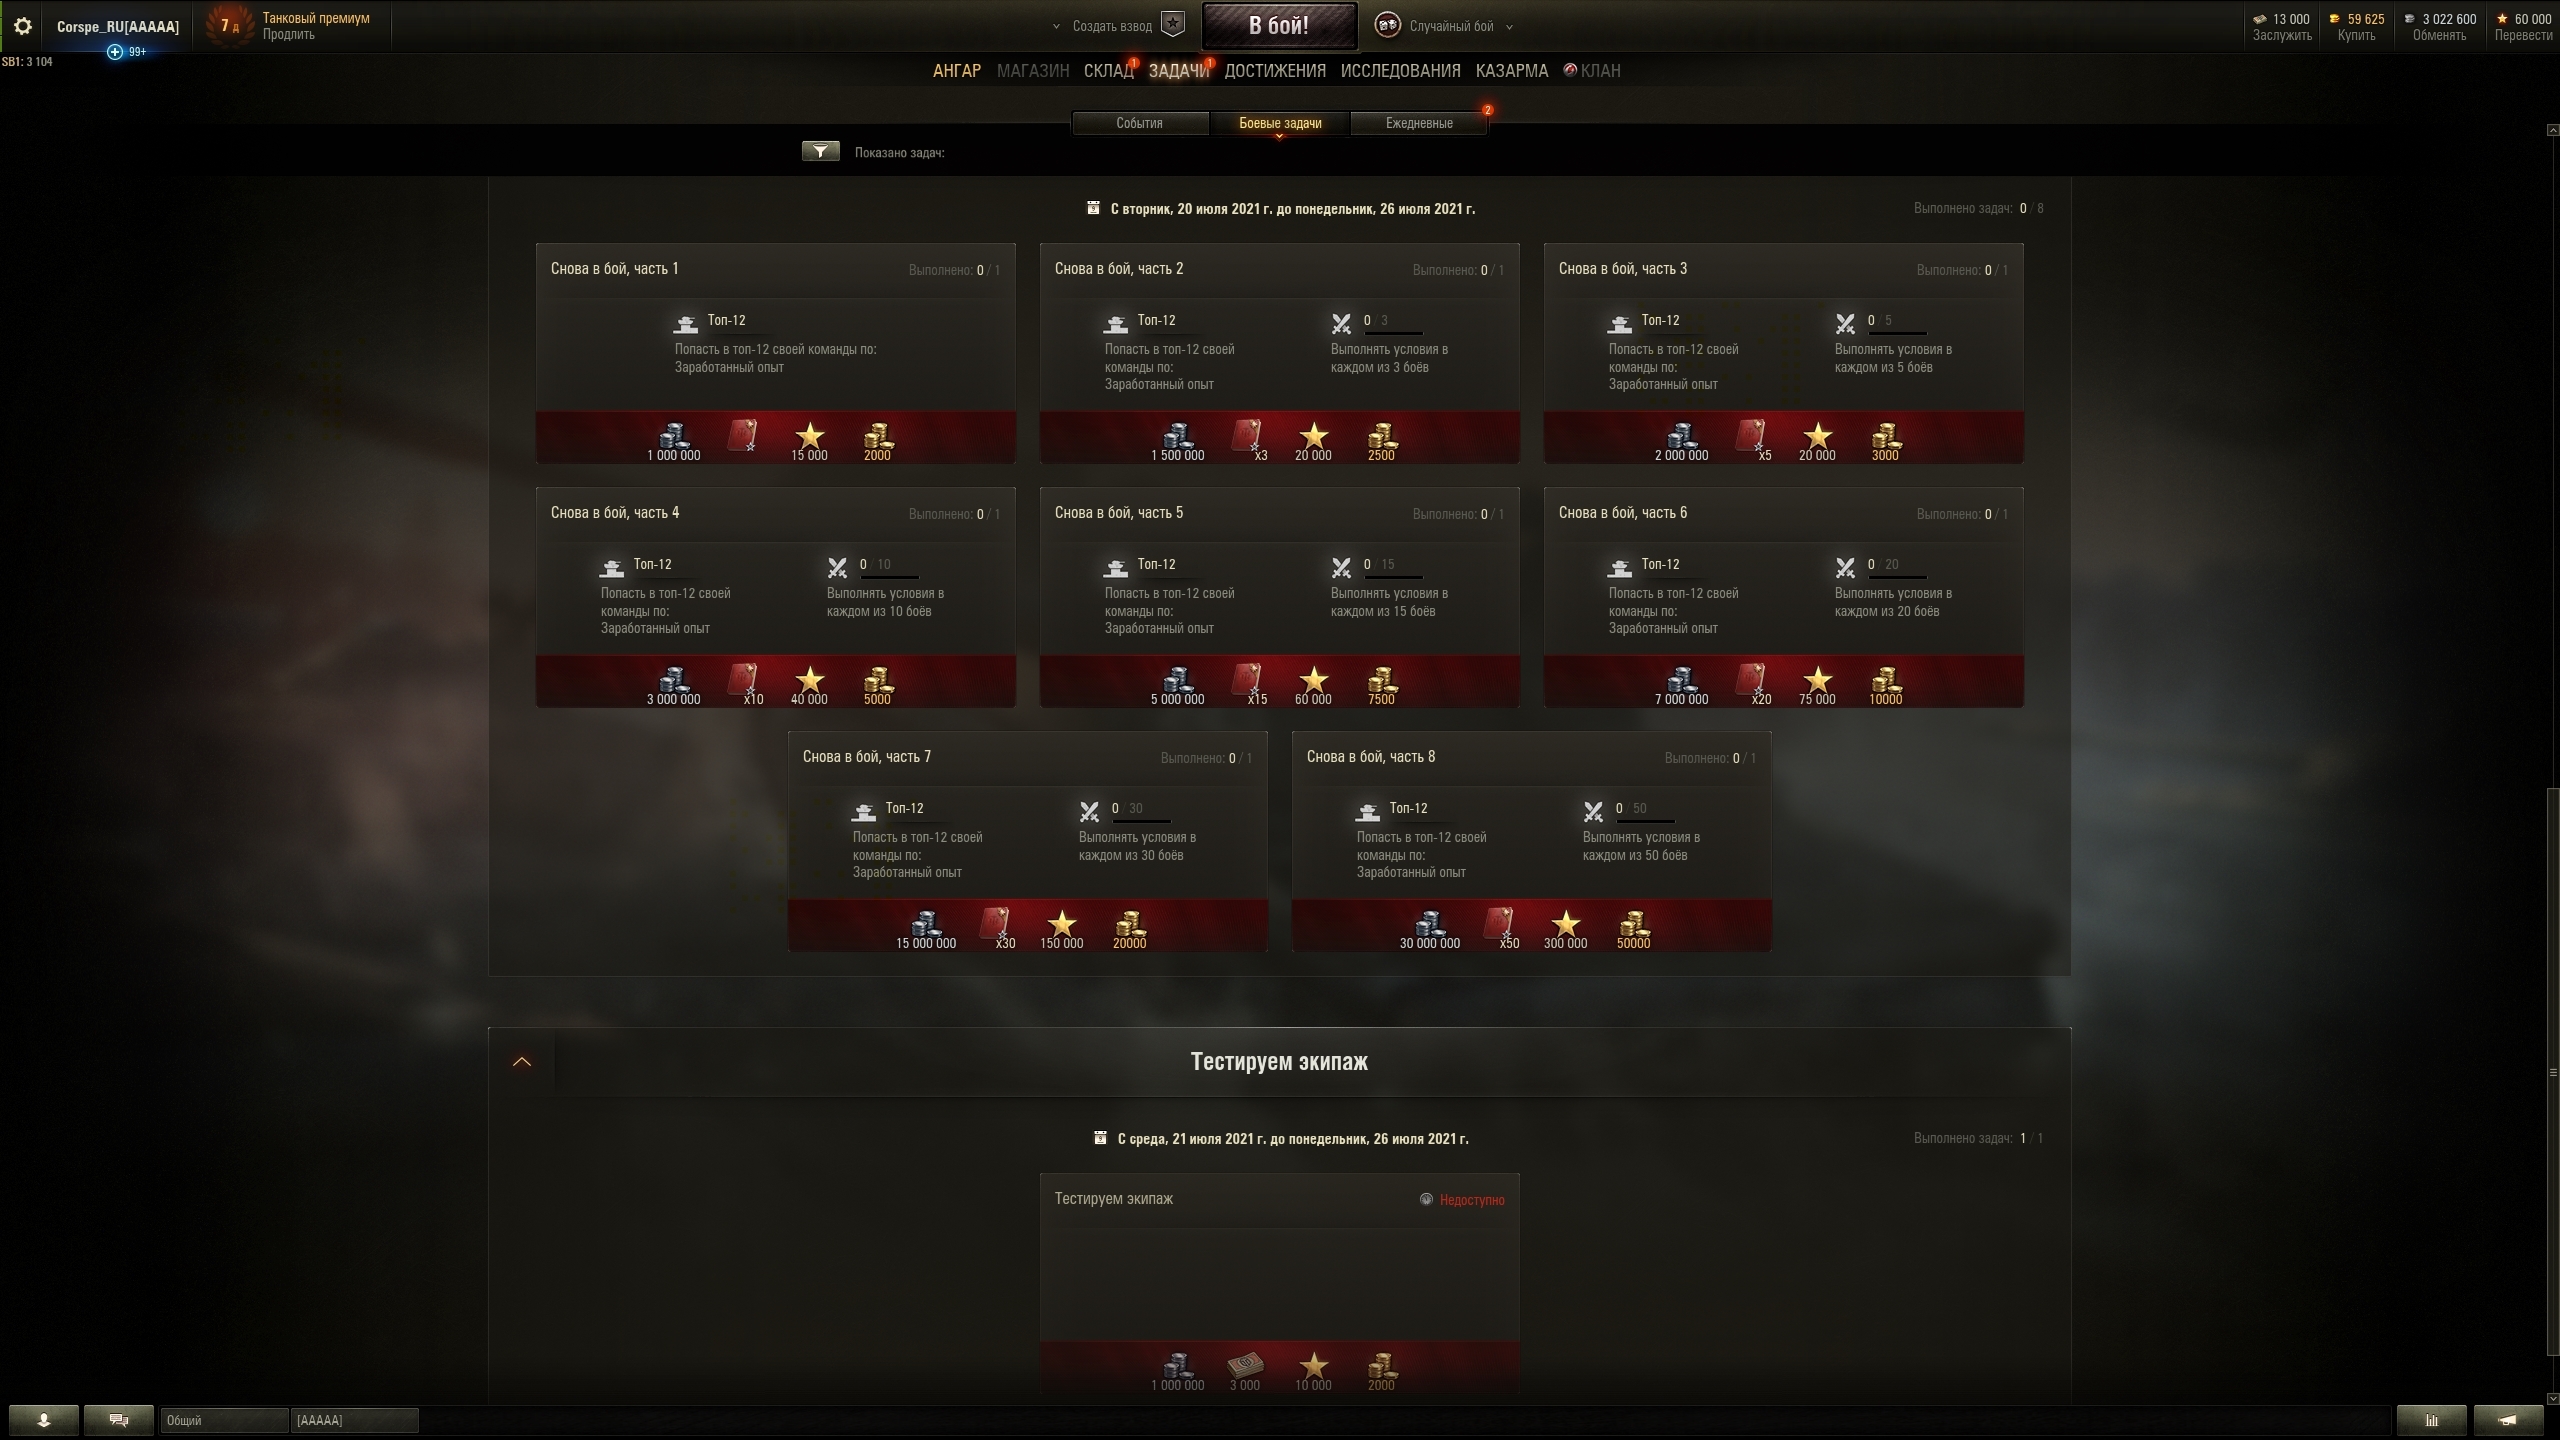
Task: Open the contacts list icon in bottom bar
Action: click(x=43, y=1420)
